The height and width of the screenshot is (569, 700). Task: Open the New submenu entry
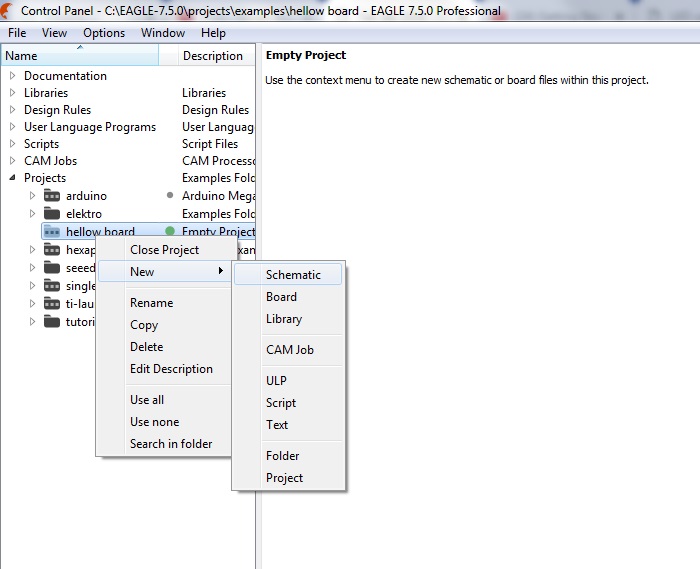[165, 271]
